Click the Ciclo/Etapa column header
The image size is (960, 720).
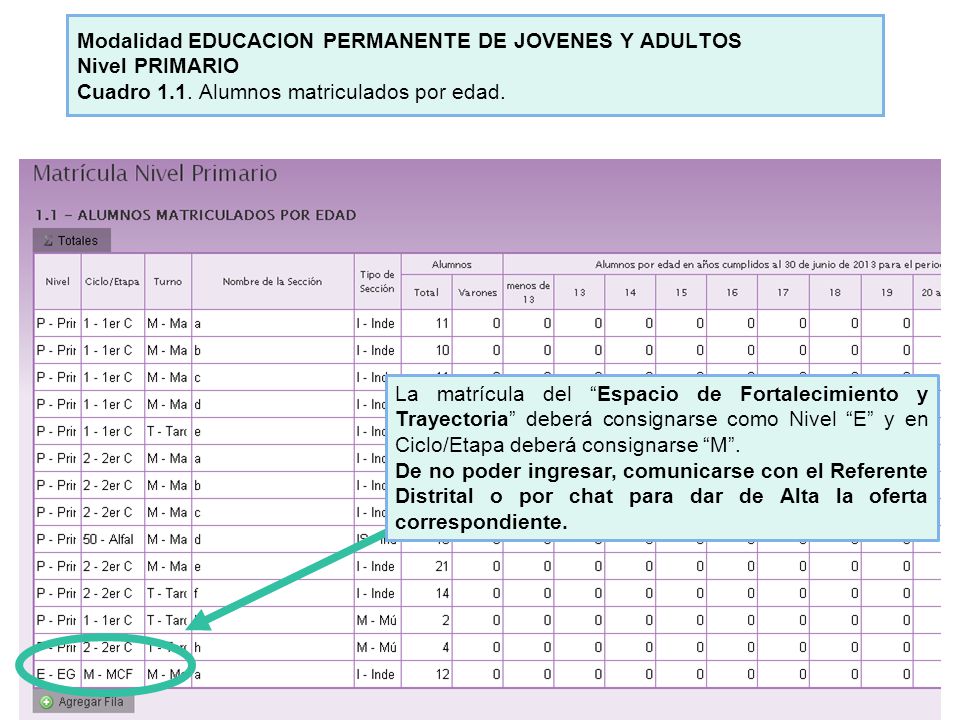(113, 282)
